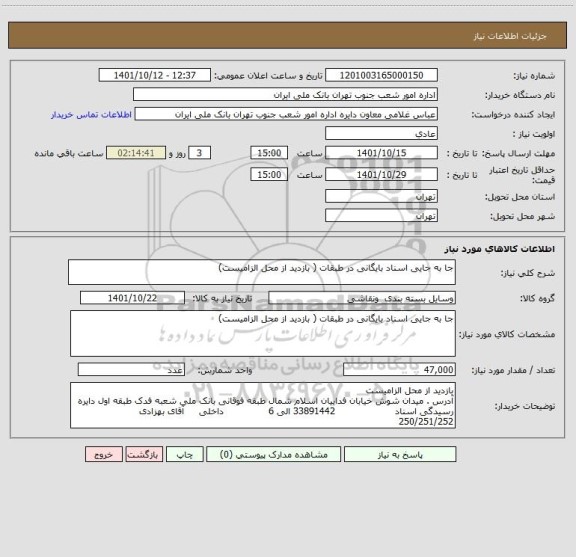Image resolution: width=576 pixels, height=557 pixels.
Task: Click label تاریخ نیاز به کالا
Action: pos(222,298)
